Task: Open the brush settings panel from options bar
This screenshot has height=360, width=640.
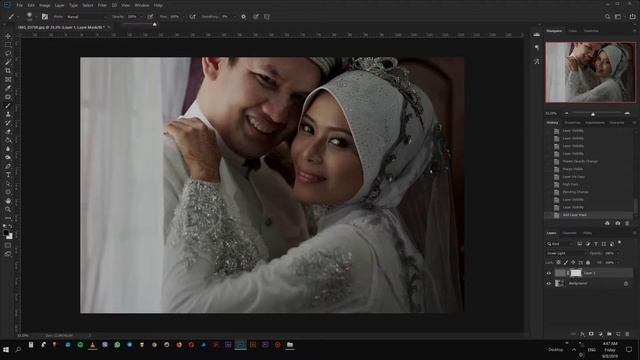Action: click(x=44, y=17)
